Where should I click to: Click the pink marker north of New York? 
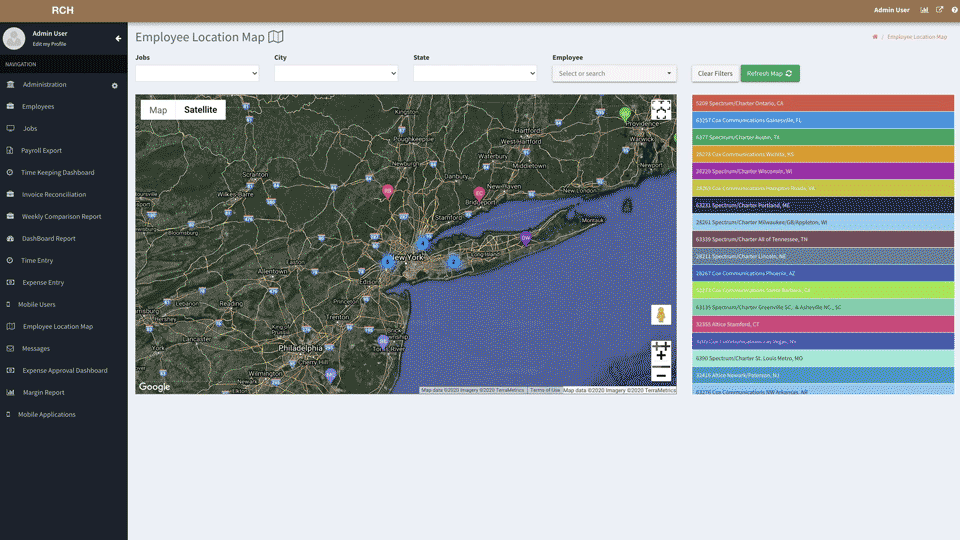pos(388,192)
